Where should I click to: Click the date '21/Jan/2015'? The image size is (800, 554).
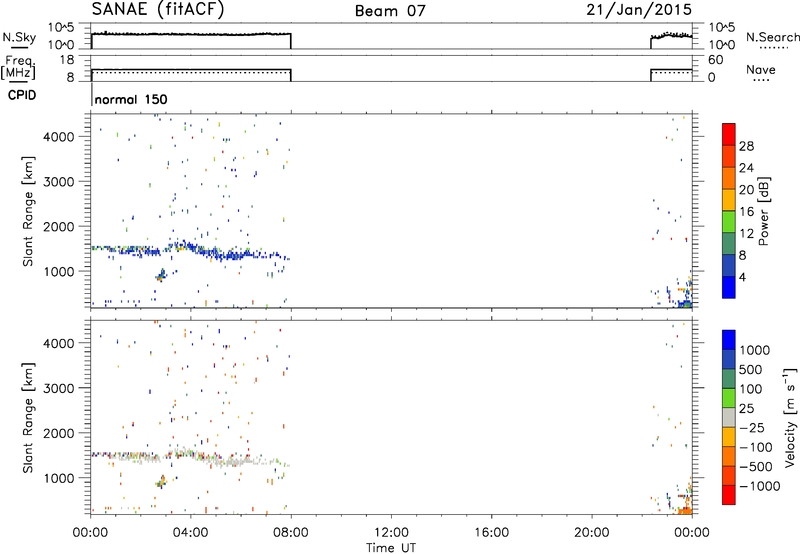click(x=639, y=10)
